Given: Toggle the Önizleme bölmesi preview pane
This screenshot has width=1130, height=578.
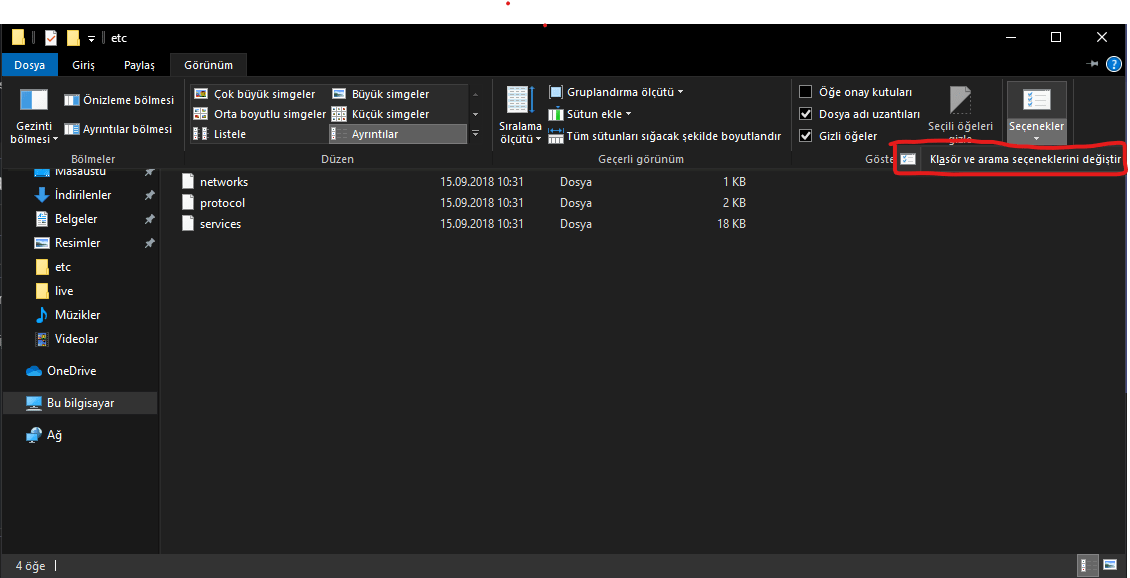Looking at the screenshot, I should (x=119, y=100).
